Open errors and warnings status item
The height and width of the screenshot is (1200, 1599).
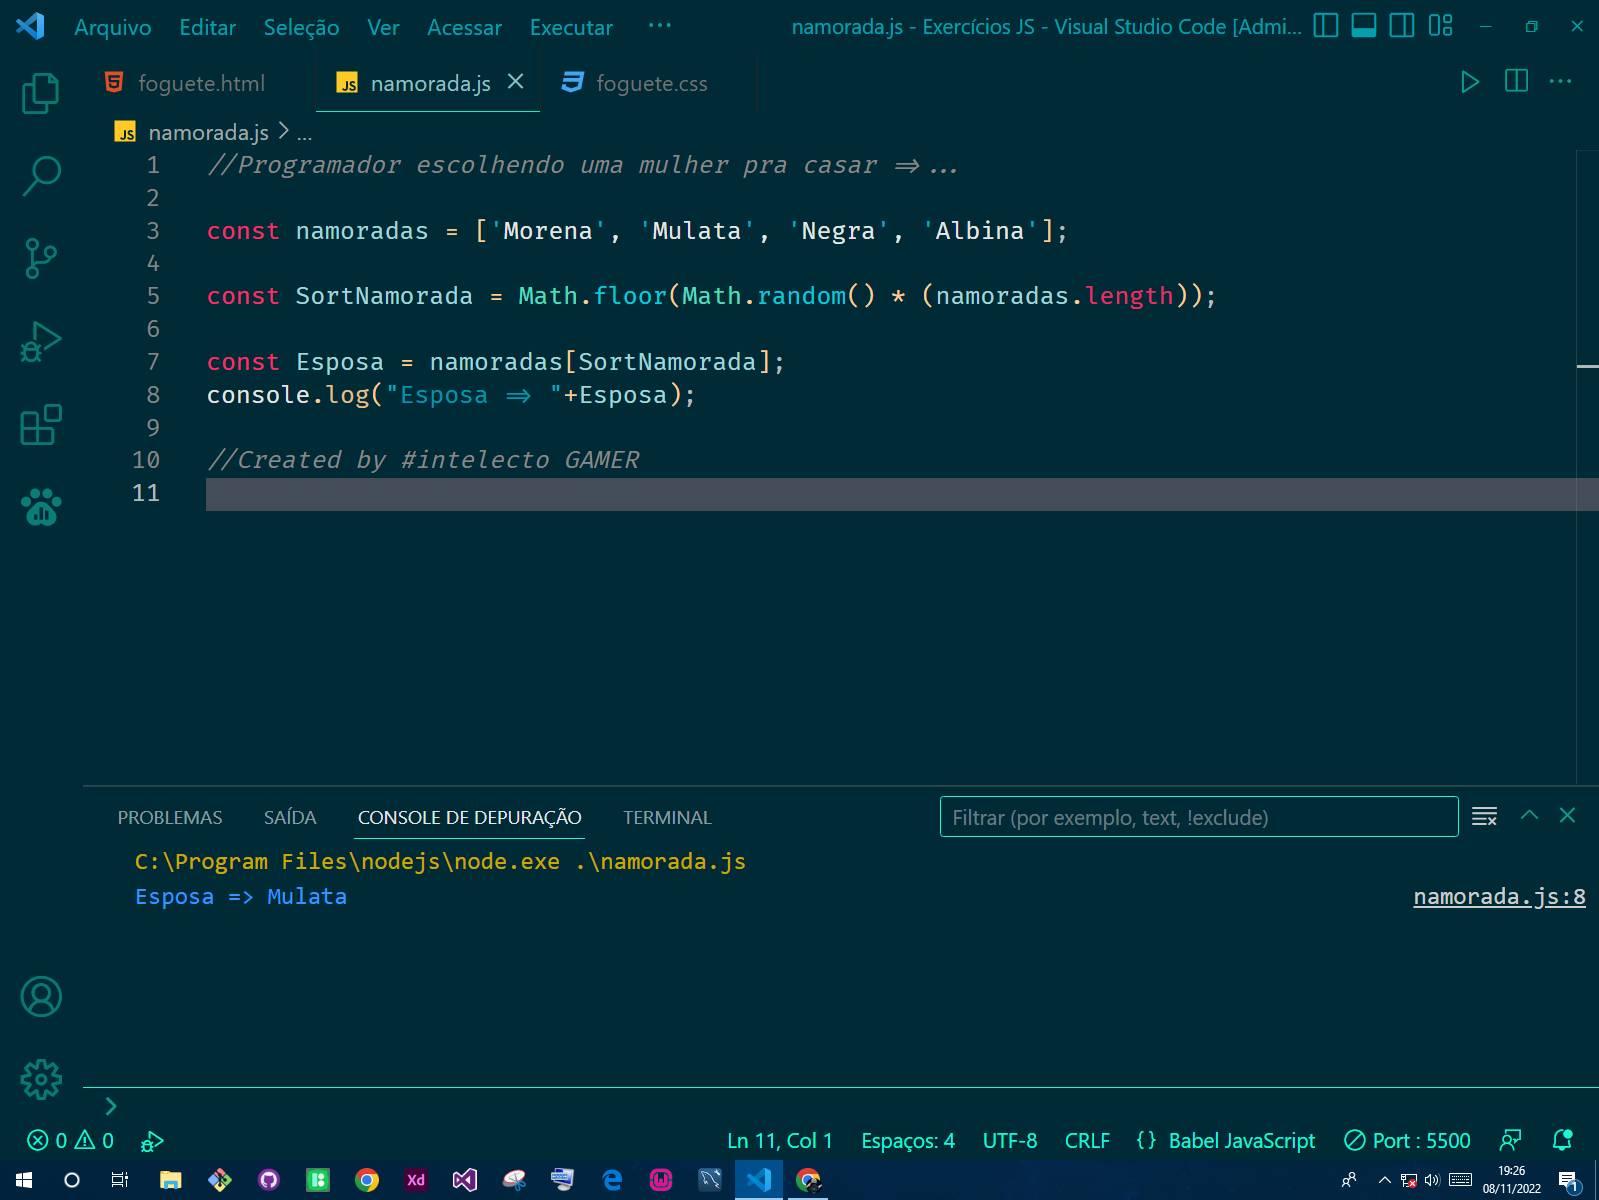70,1140
